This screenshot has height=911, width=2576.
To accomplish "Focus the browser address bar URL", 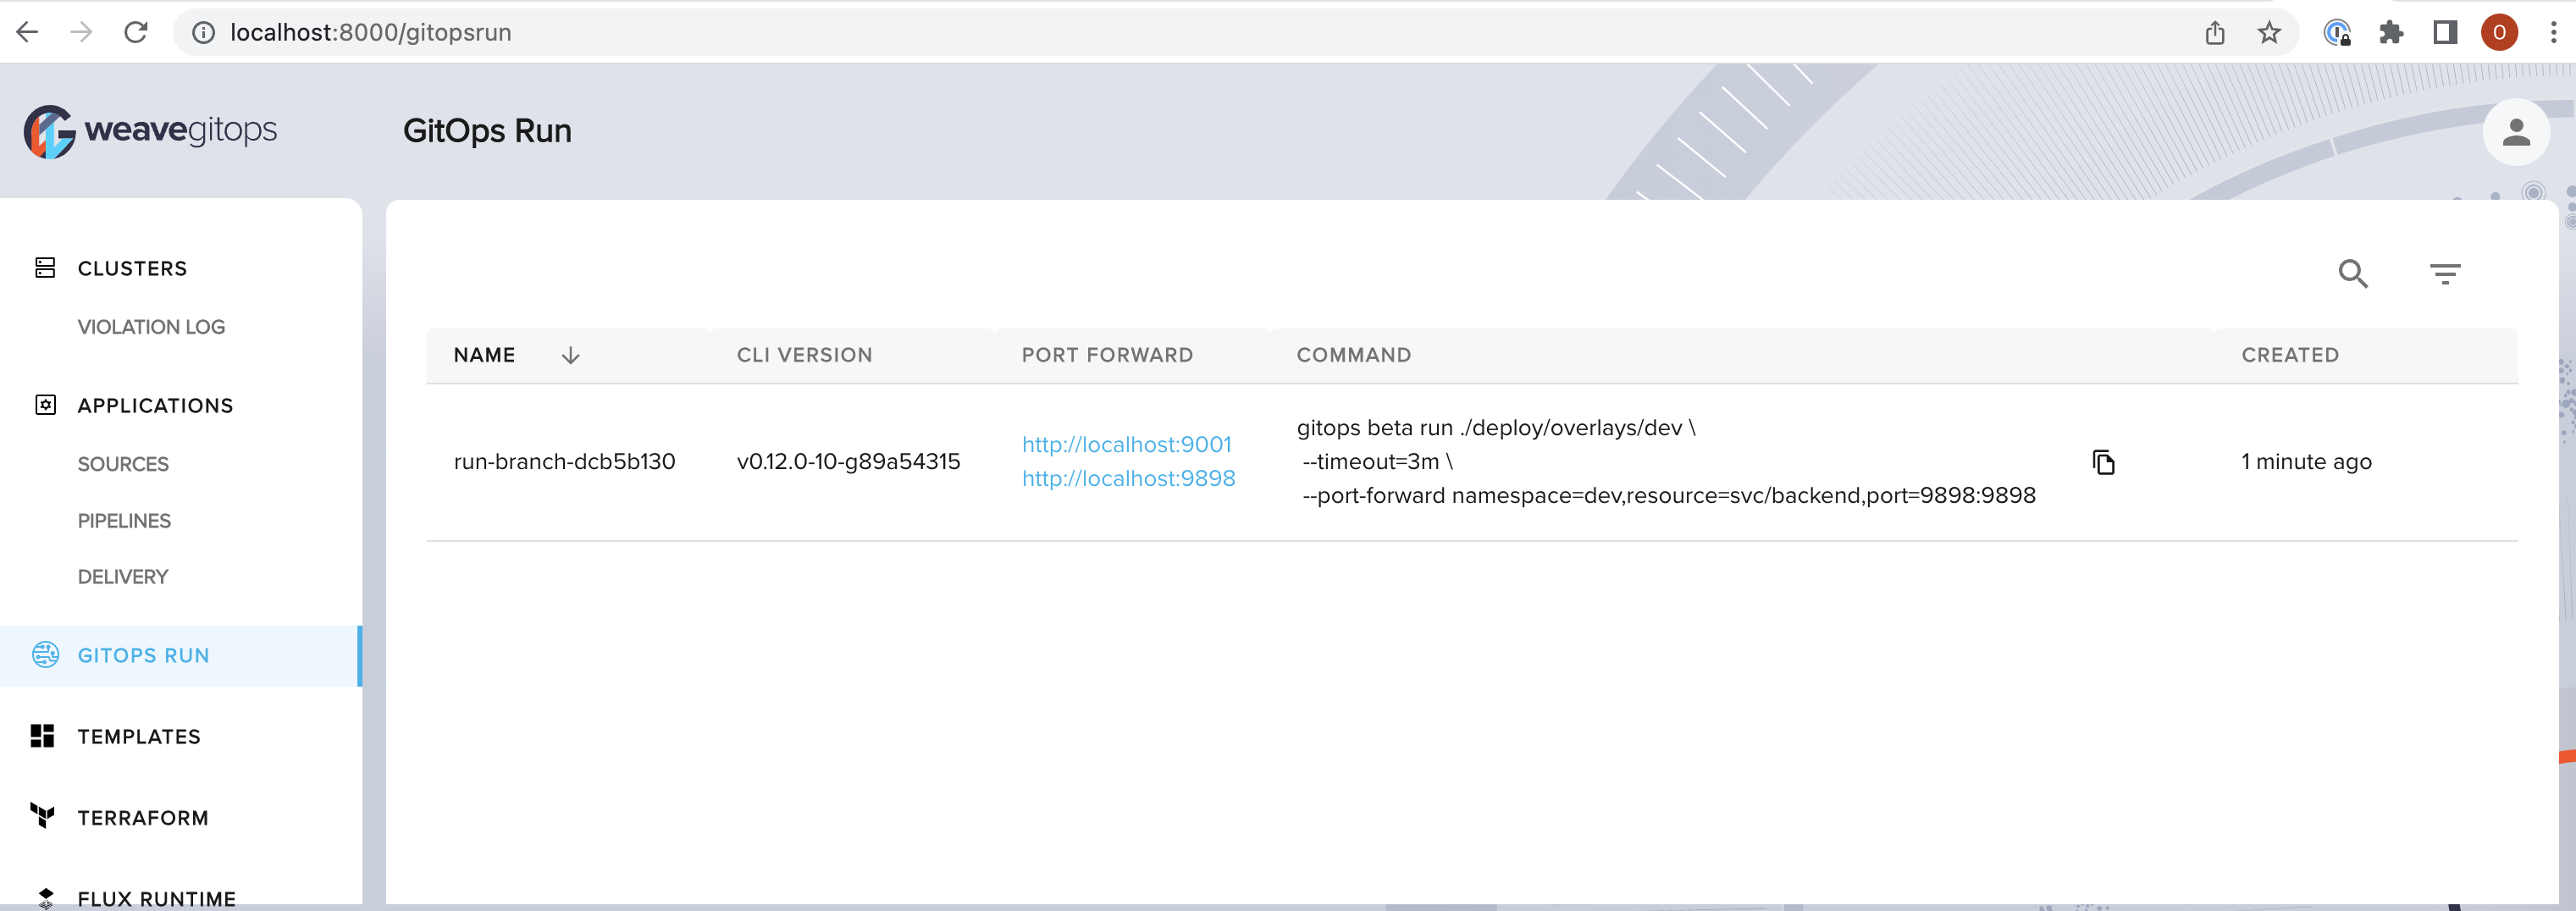I will (x=370, y=33).
